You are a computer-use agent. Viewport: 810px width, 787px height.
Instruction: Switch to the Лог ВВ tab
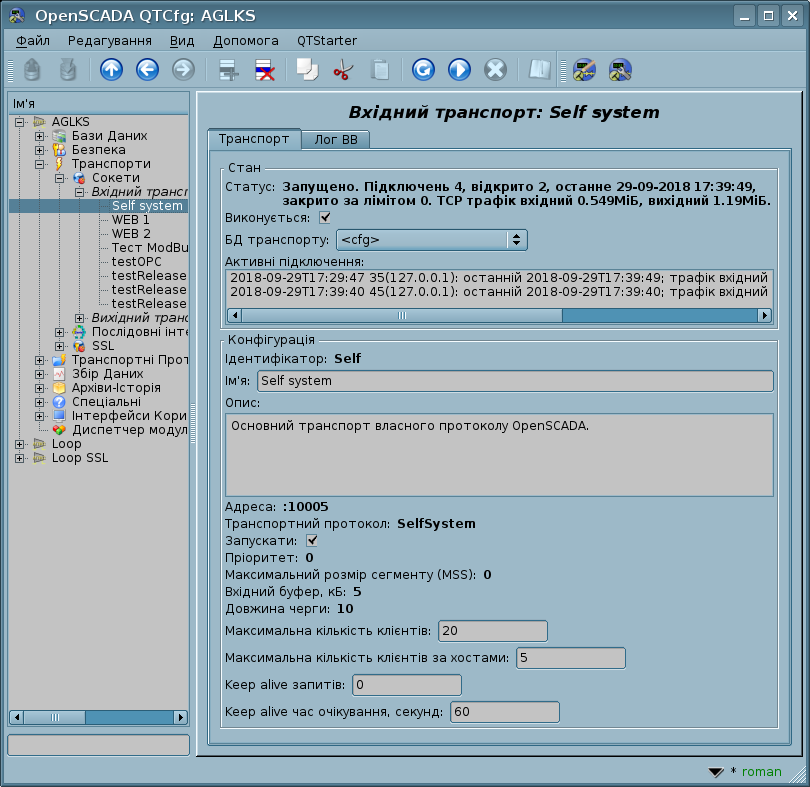click(x=336, y=140)
